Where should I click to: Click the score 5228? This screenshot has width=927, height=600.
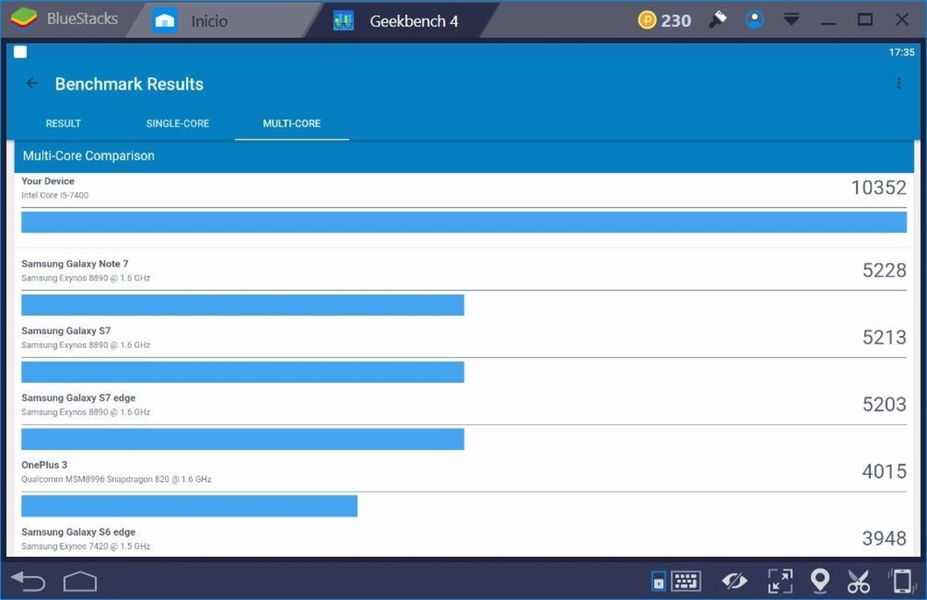(884, 270)
